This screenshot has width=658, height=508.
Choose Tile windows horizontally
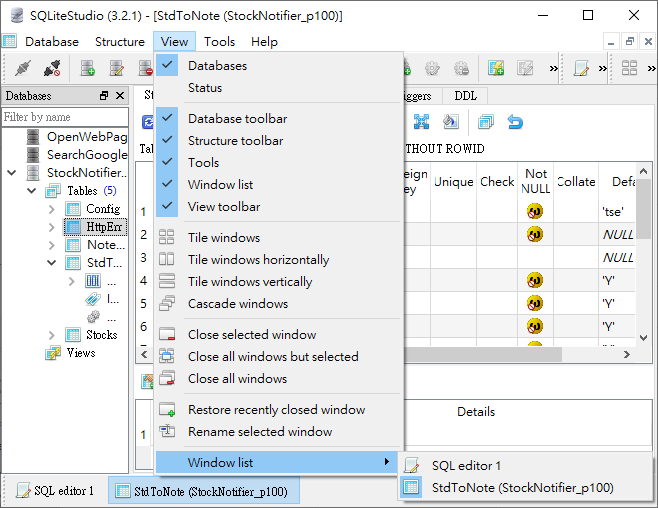pyautogui.click(x=277, y=260)
